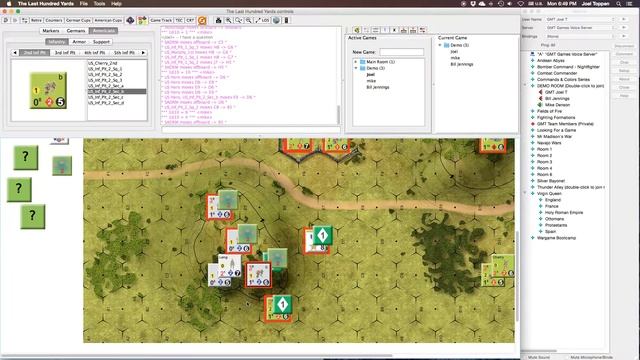Click the chat message input field

pos(251,130)
